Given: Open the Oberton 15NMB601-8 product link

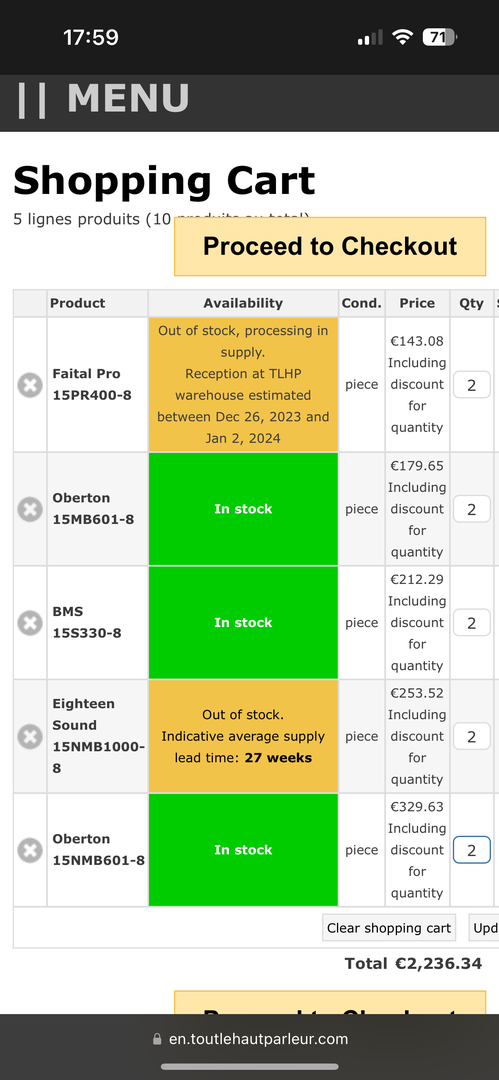Looking at the screenshot, I should 99,849.
